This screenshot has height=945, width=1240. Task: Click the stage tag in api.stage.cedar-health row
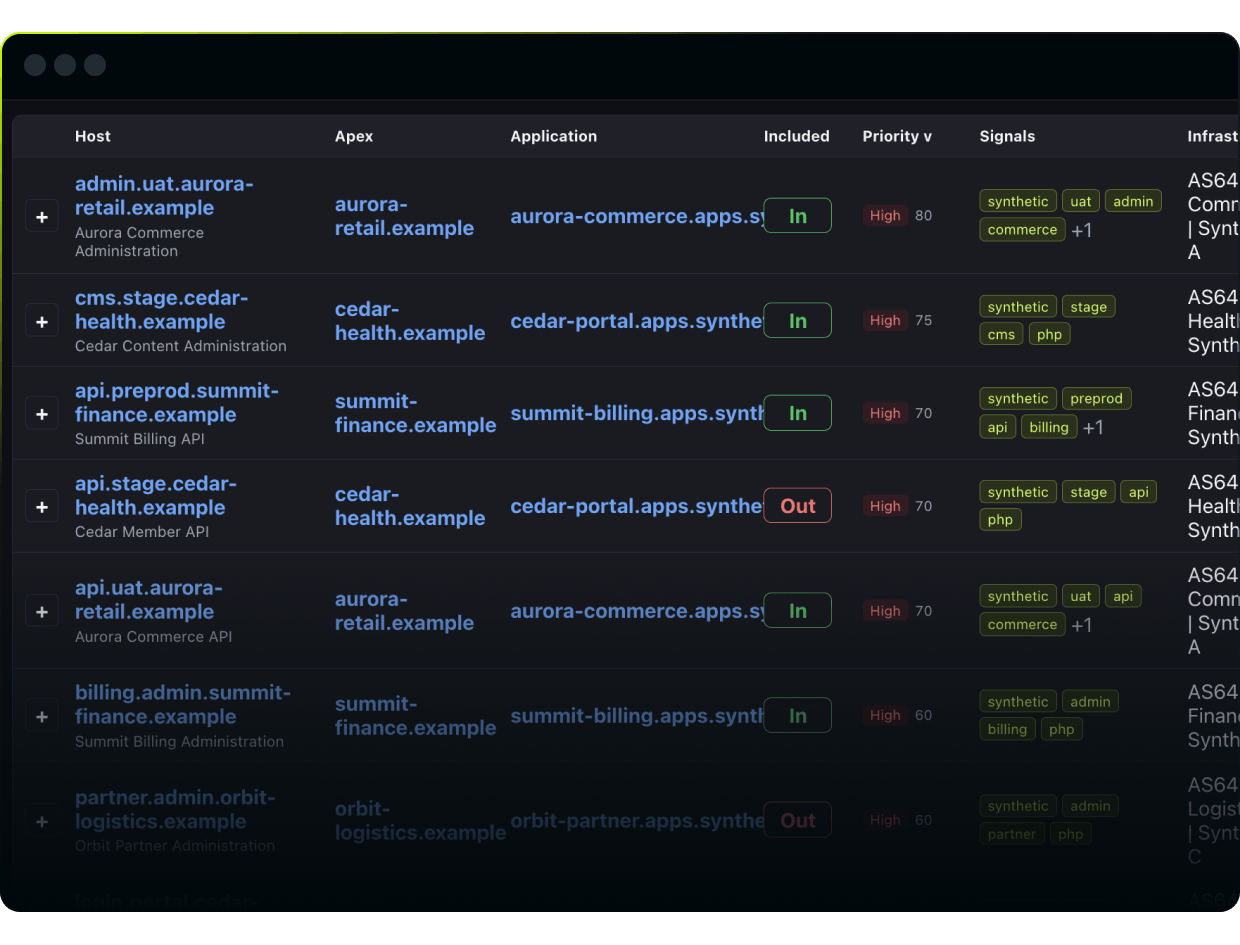point(1088,492)
